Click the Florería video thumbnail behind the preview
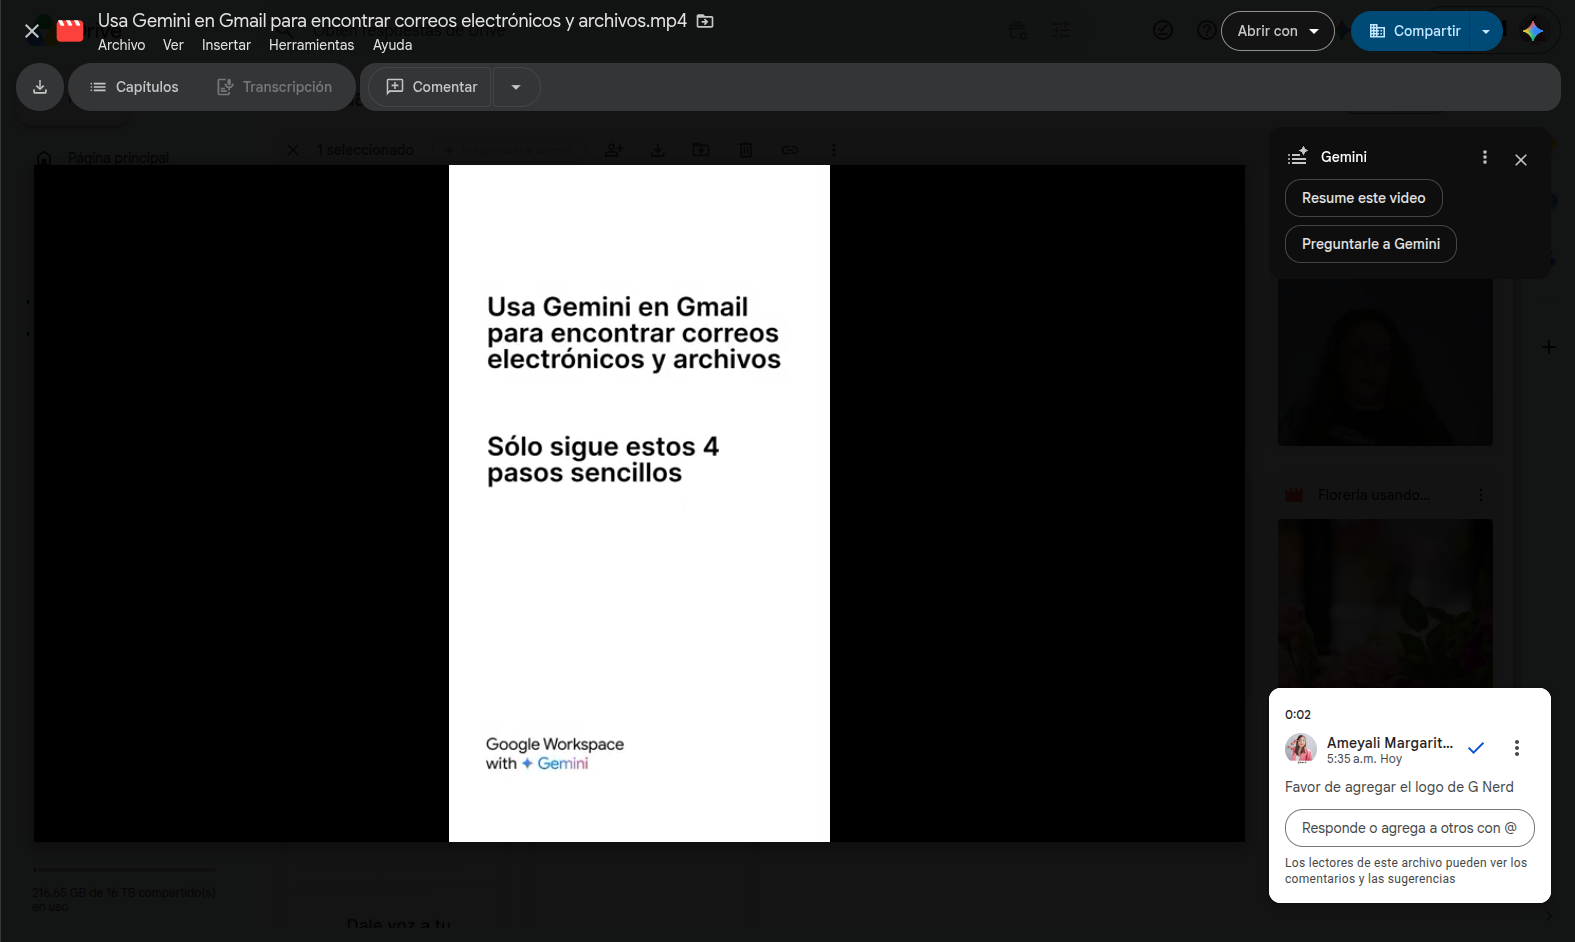The width and height of the screenshot is (1575, 942). click(x=1385, y=602)
